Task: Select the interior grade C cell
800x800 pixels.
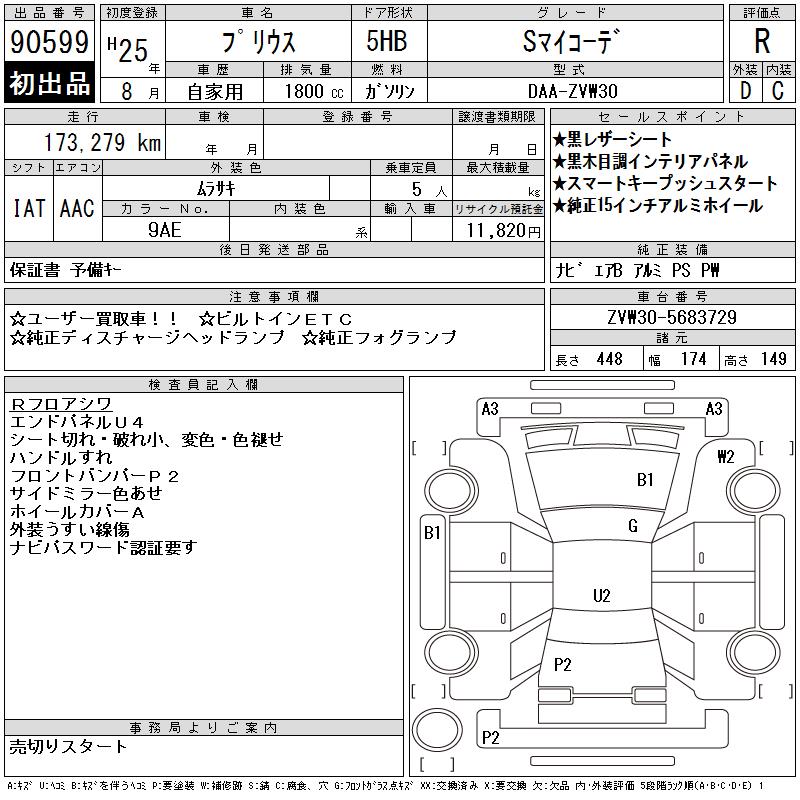Action: coord(778,90)
